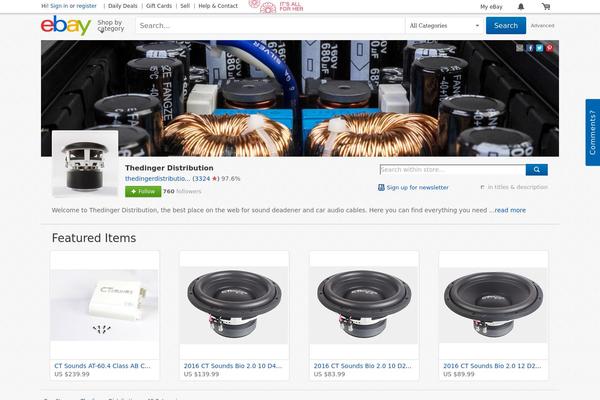This screenshot has width=600, height=400.
Task: Toggle 'in titles & description' checkbox
Action: pyautogui.click(x=482, y=187)
